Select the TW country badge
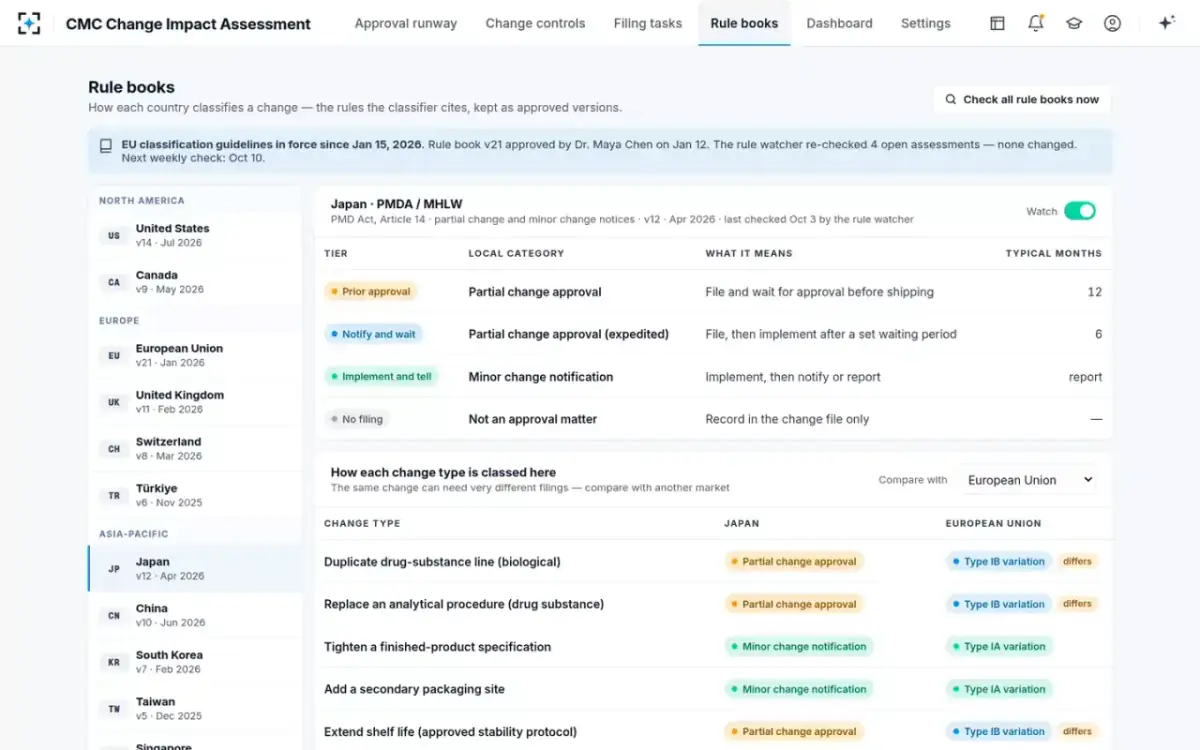This screenshot has height=750, width=1200. pyautogui.click(x=114, y=708)
